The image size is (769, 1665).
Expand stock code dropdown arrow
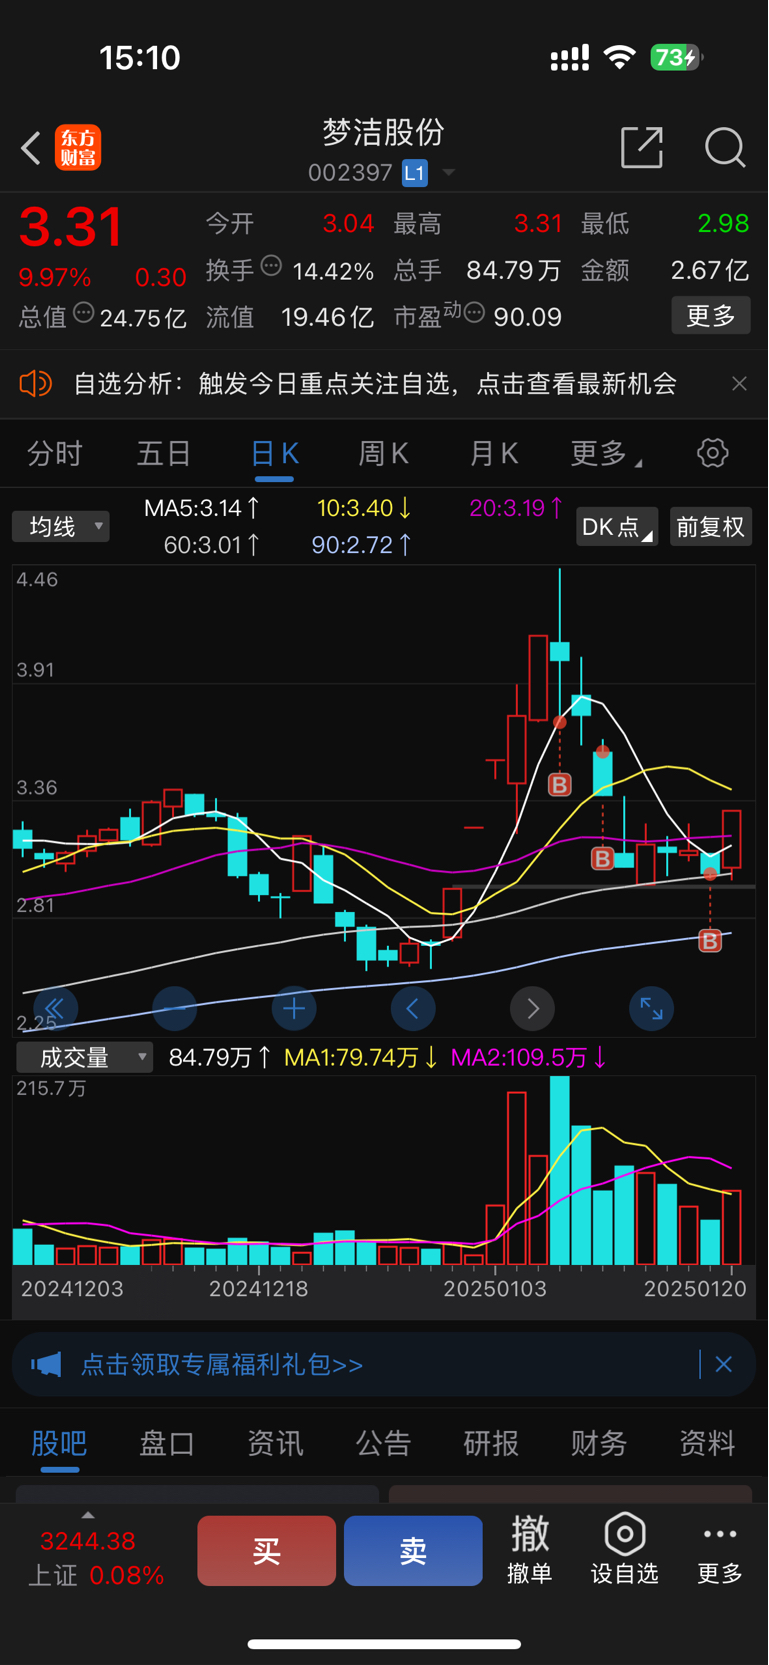449,173
